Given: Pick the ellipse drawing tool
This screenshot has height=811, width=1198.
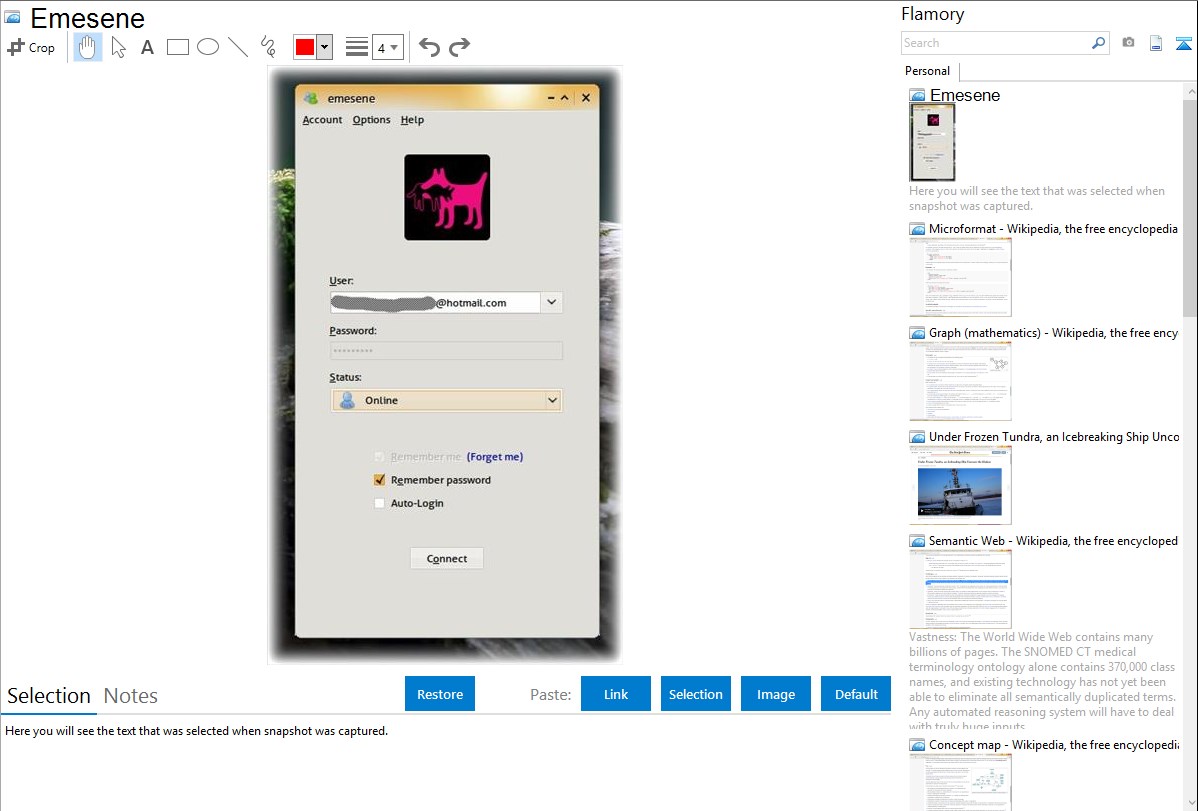Looking at the screenshot, I should tap(208, 47).
